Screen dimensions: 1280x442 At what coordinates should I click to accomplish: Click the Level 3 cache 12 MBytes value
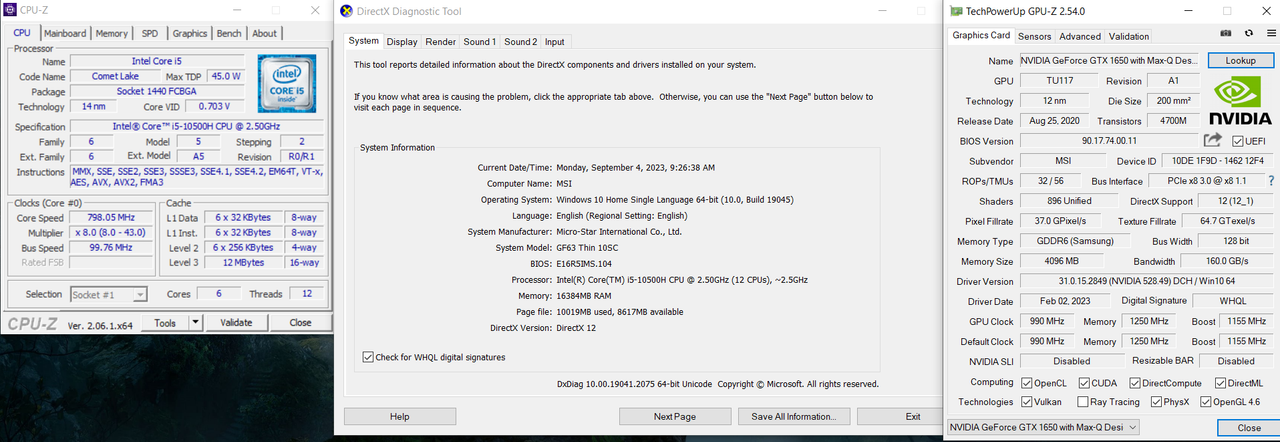tap(243, 262)
